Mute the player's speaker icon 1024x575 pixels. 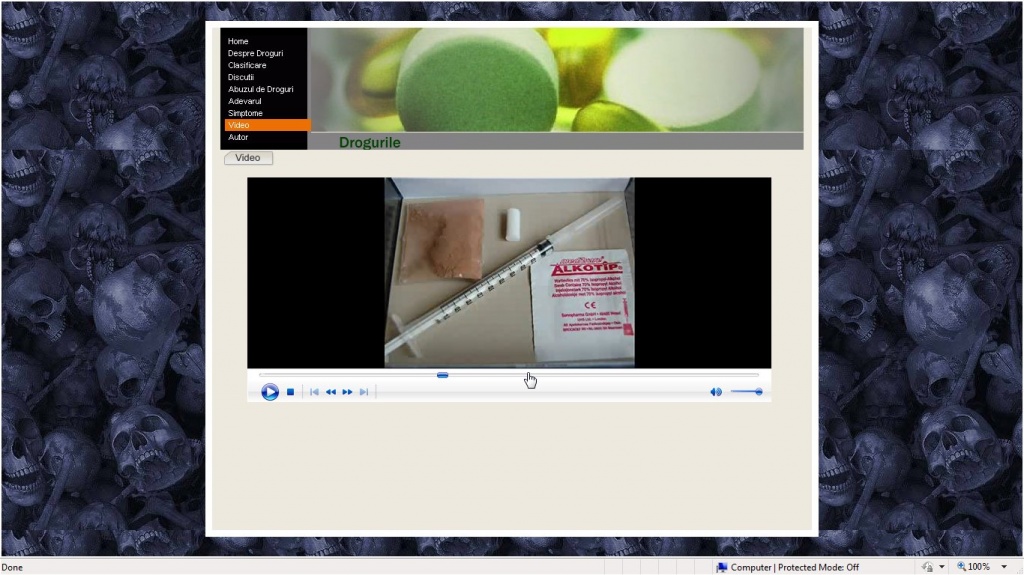(x=715, y=392)
